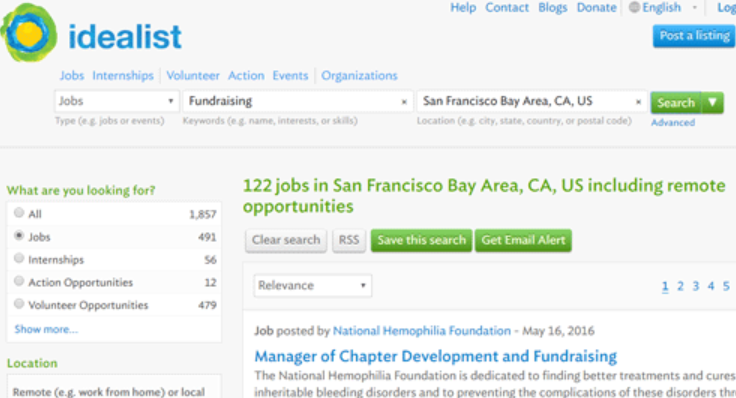Open the Help link
This screenshot has width=736, height=398.
(463, 8)
